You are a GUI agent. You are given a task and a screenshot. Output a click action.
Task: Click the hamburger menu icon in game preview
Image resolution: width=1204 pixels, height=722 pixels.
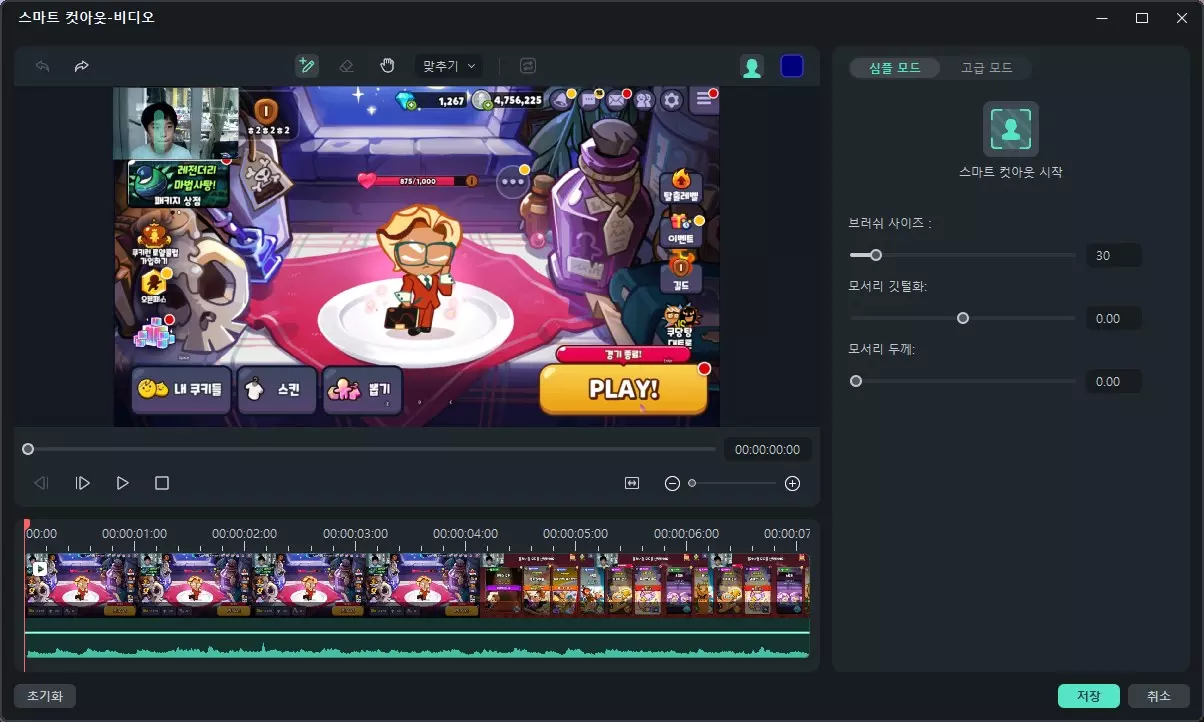point(706,98)
